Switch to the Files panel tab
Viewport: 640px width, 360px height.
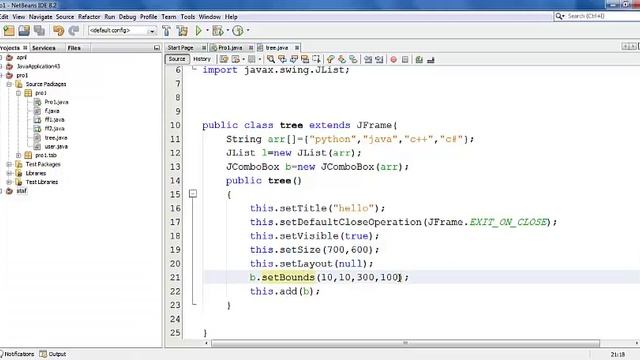click(74, 48)
